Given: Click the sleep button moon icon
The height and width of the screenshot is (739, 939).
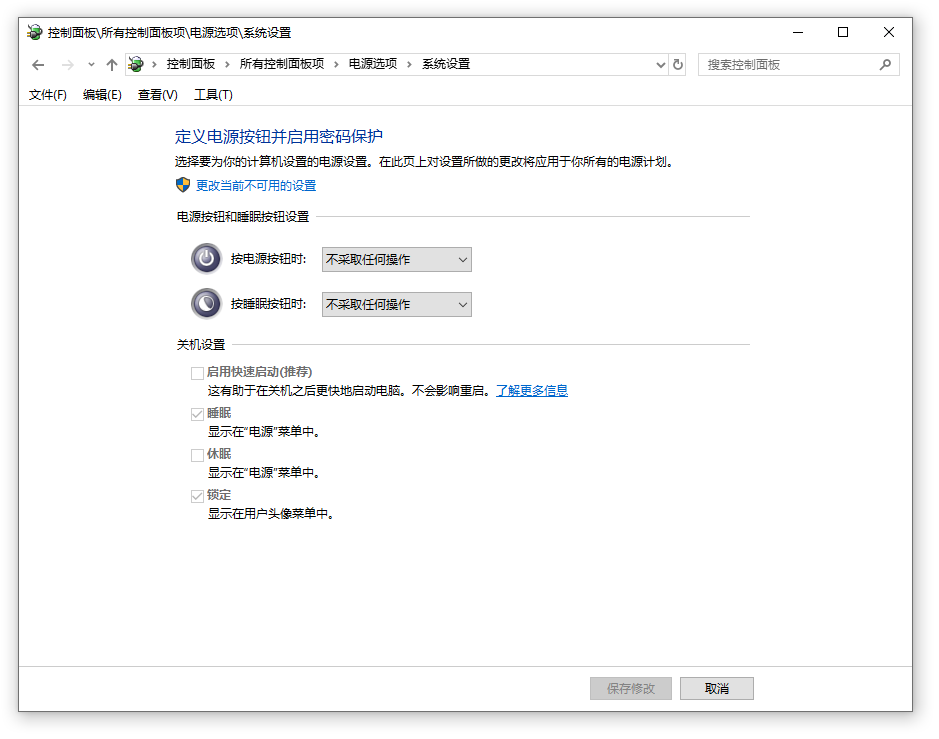Looking at the screenshot, I should (206, 303).
